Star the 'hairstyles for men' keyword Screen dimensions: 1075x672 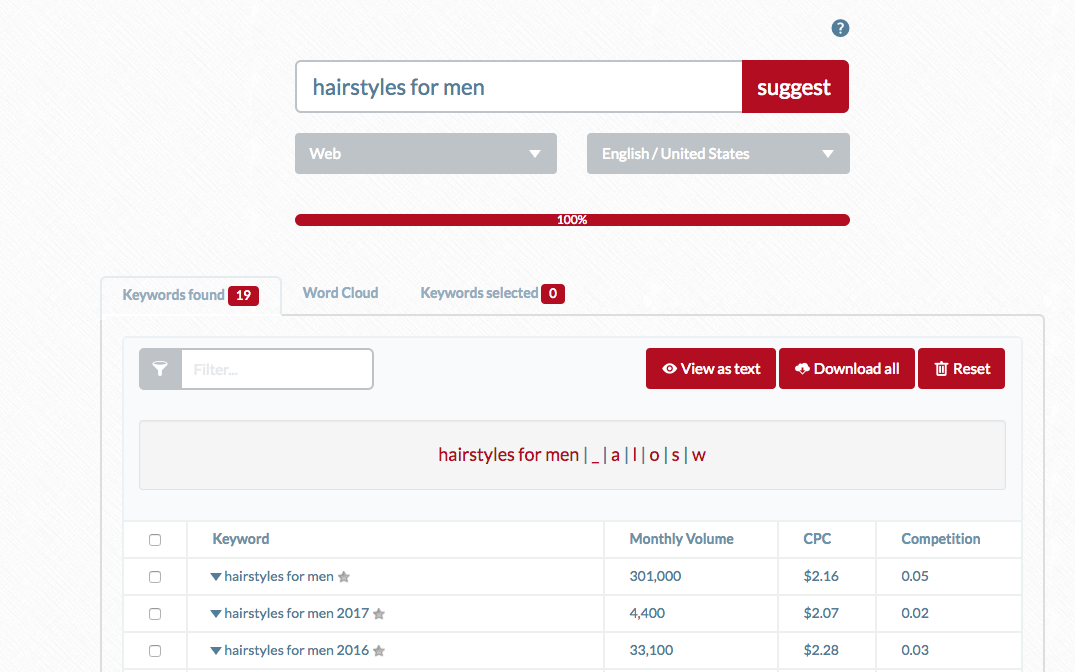point(344,577)
